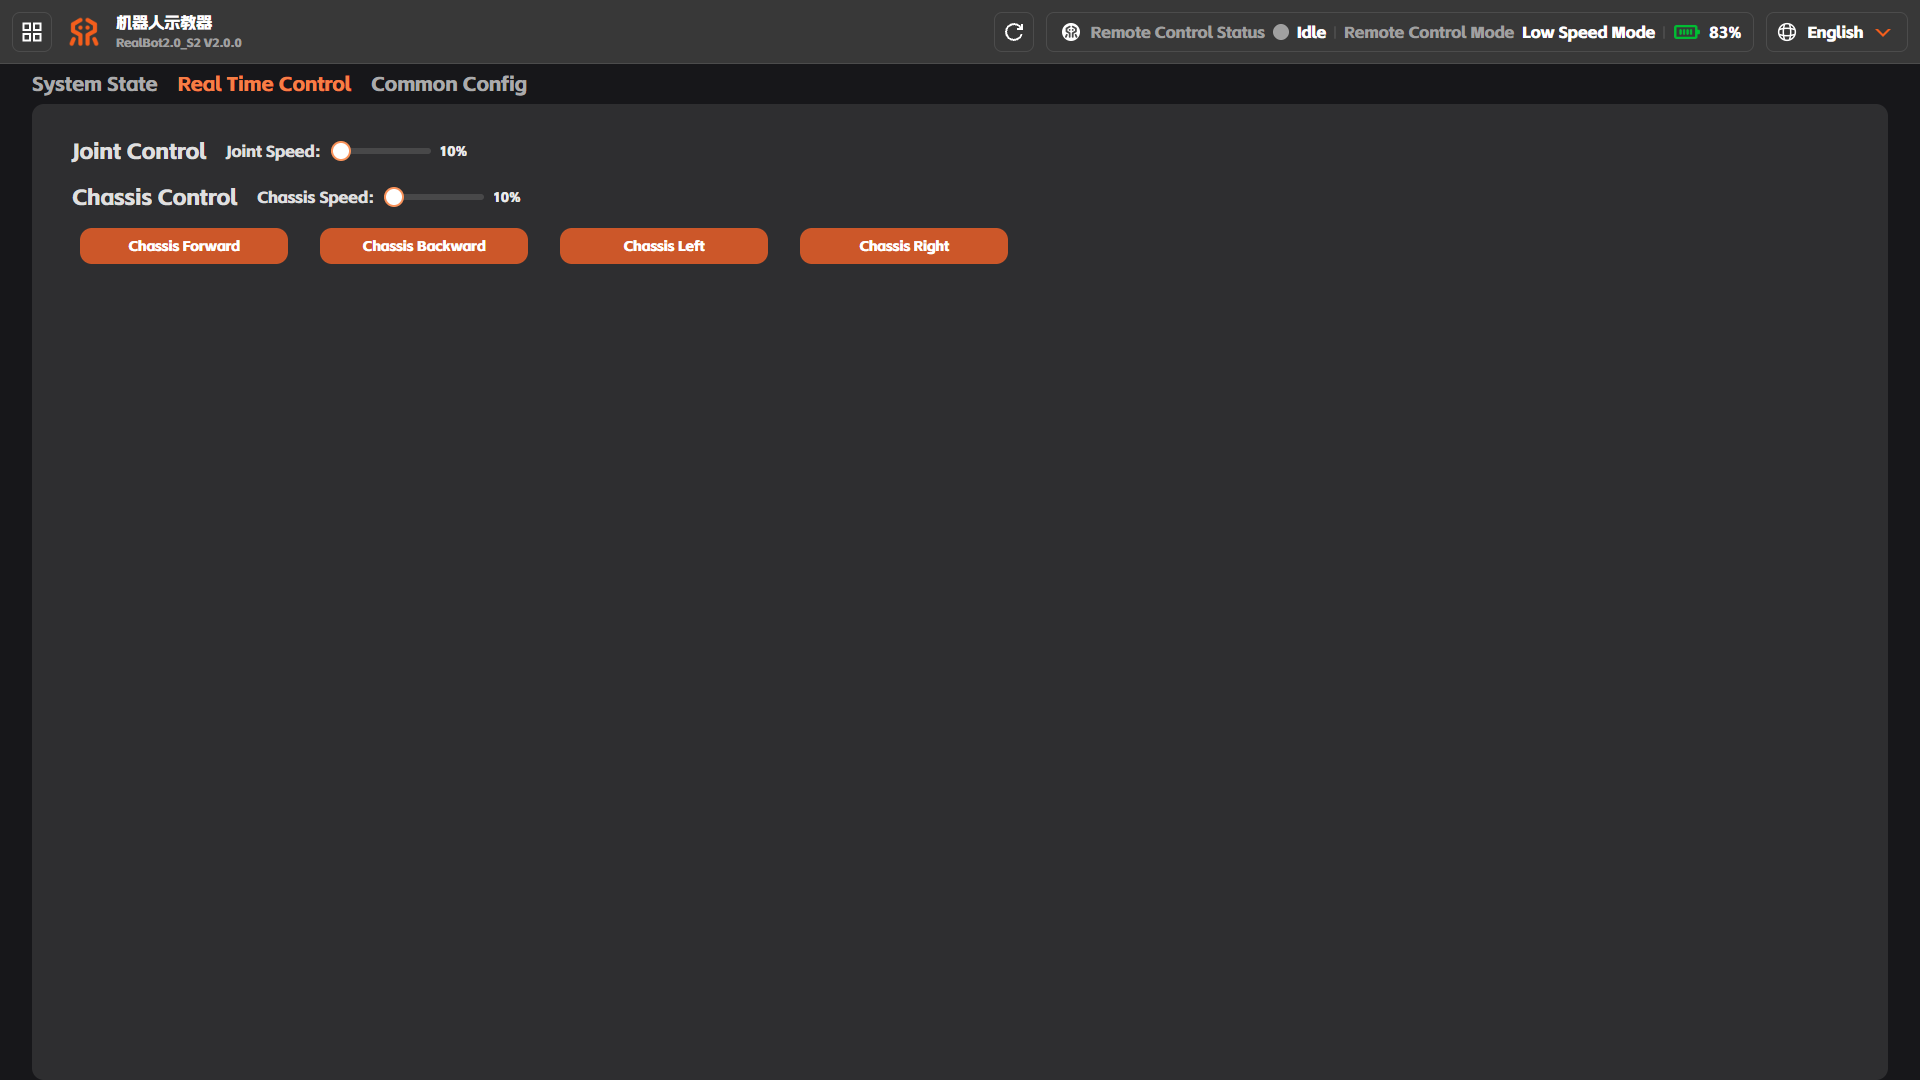Viewport: 1920px width, 1080px height.
Task: Open the Common Config tab
Action: [x=449, y=84]
